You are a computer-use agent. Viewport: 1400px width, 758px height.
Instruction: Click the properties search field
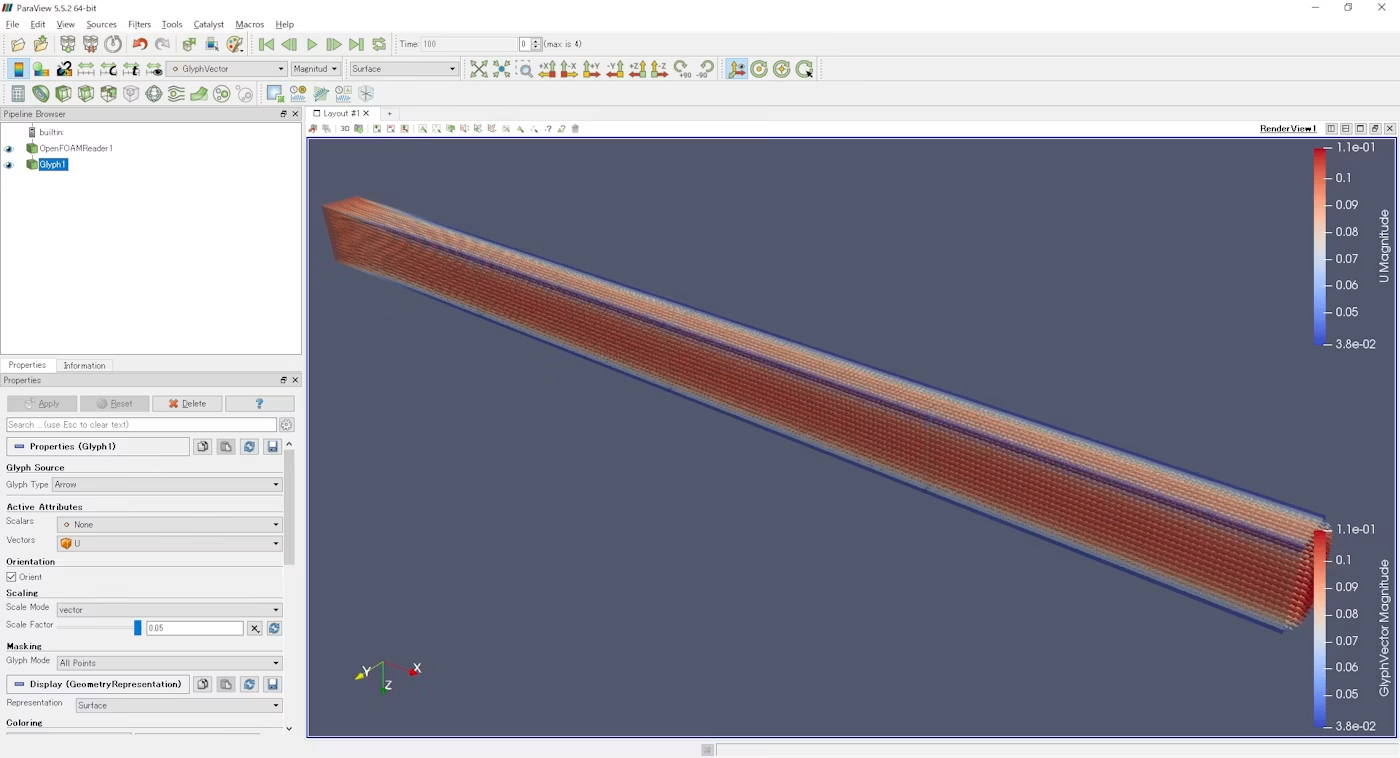click(141, 425)
